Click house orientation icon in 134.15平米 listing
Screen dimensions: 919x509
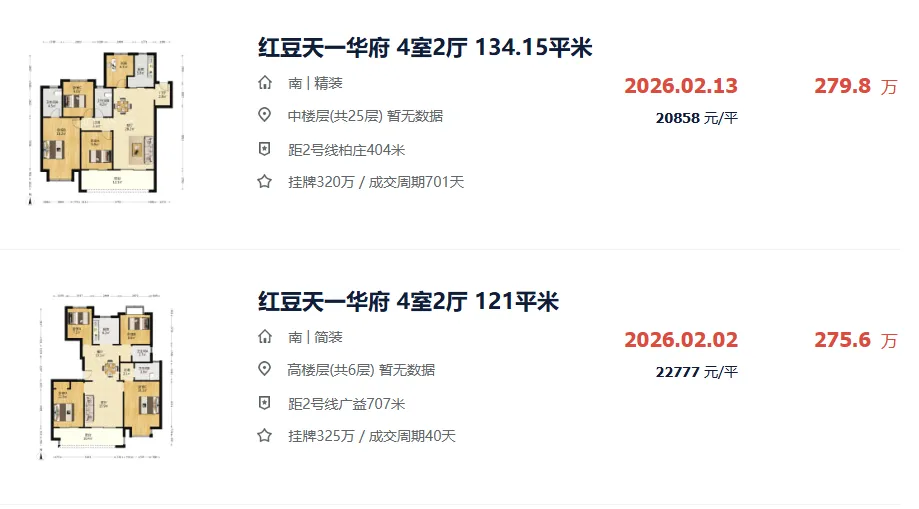pos(265,83)
